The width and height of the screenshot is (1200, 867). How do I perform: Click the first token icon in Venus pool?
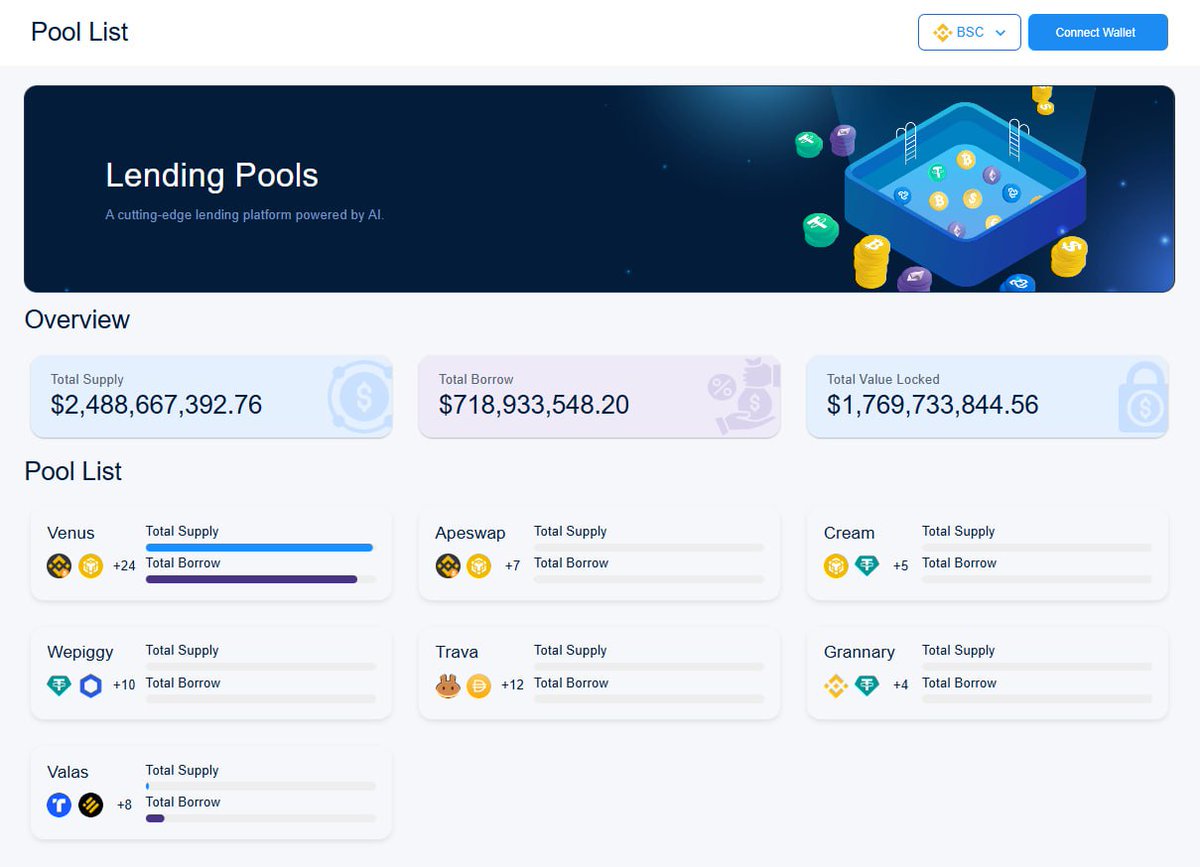[59, 566]
